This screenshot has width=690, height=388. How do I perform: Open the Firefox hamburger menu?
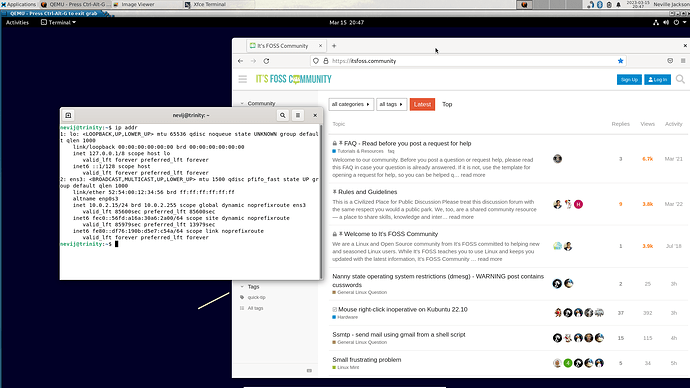[x=683, y=61]
